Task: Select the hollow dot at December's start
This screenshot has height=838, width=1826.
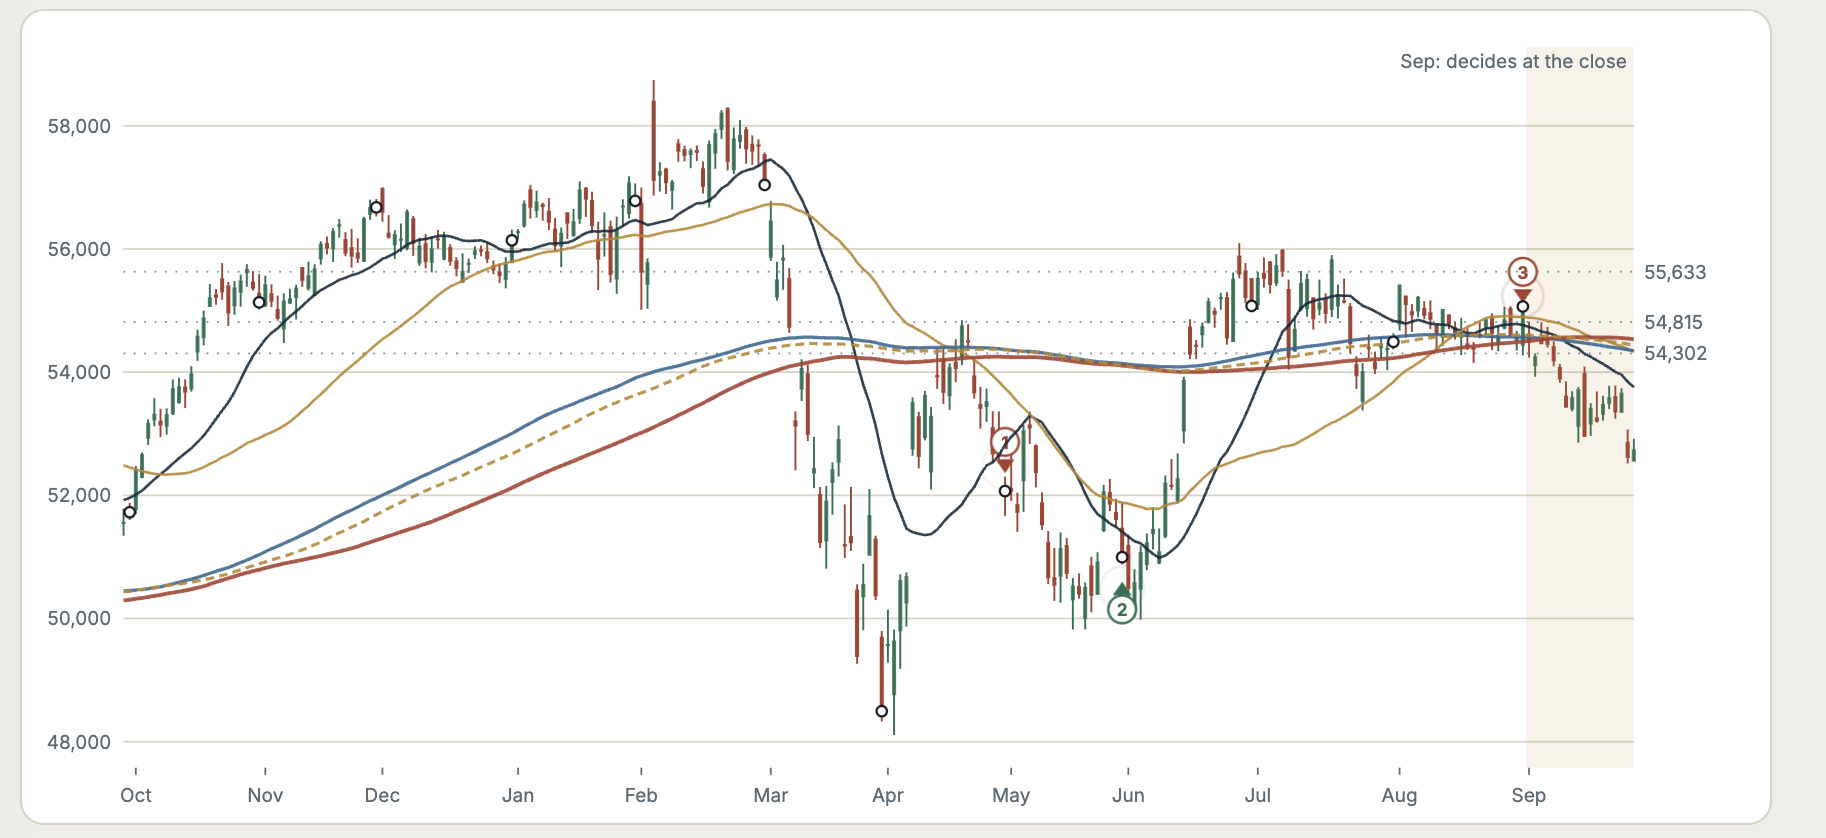Action: pyautogui.click(x=376, y=208)
